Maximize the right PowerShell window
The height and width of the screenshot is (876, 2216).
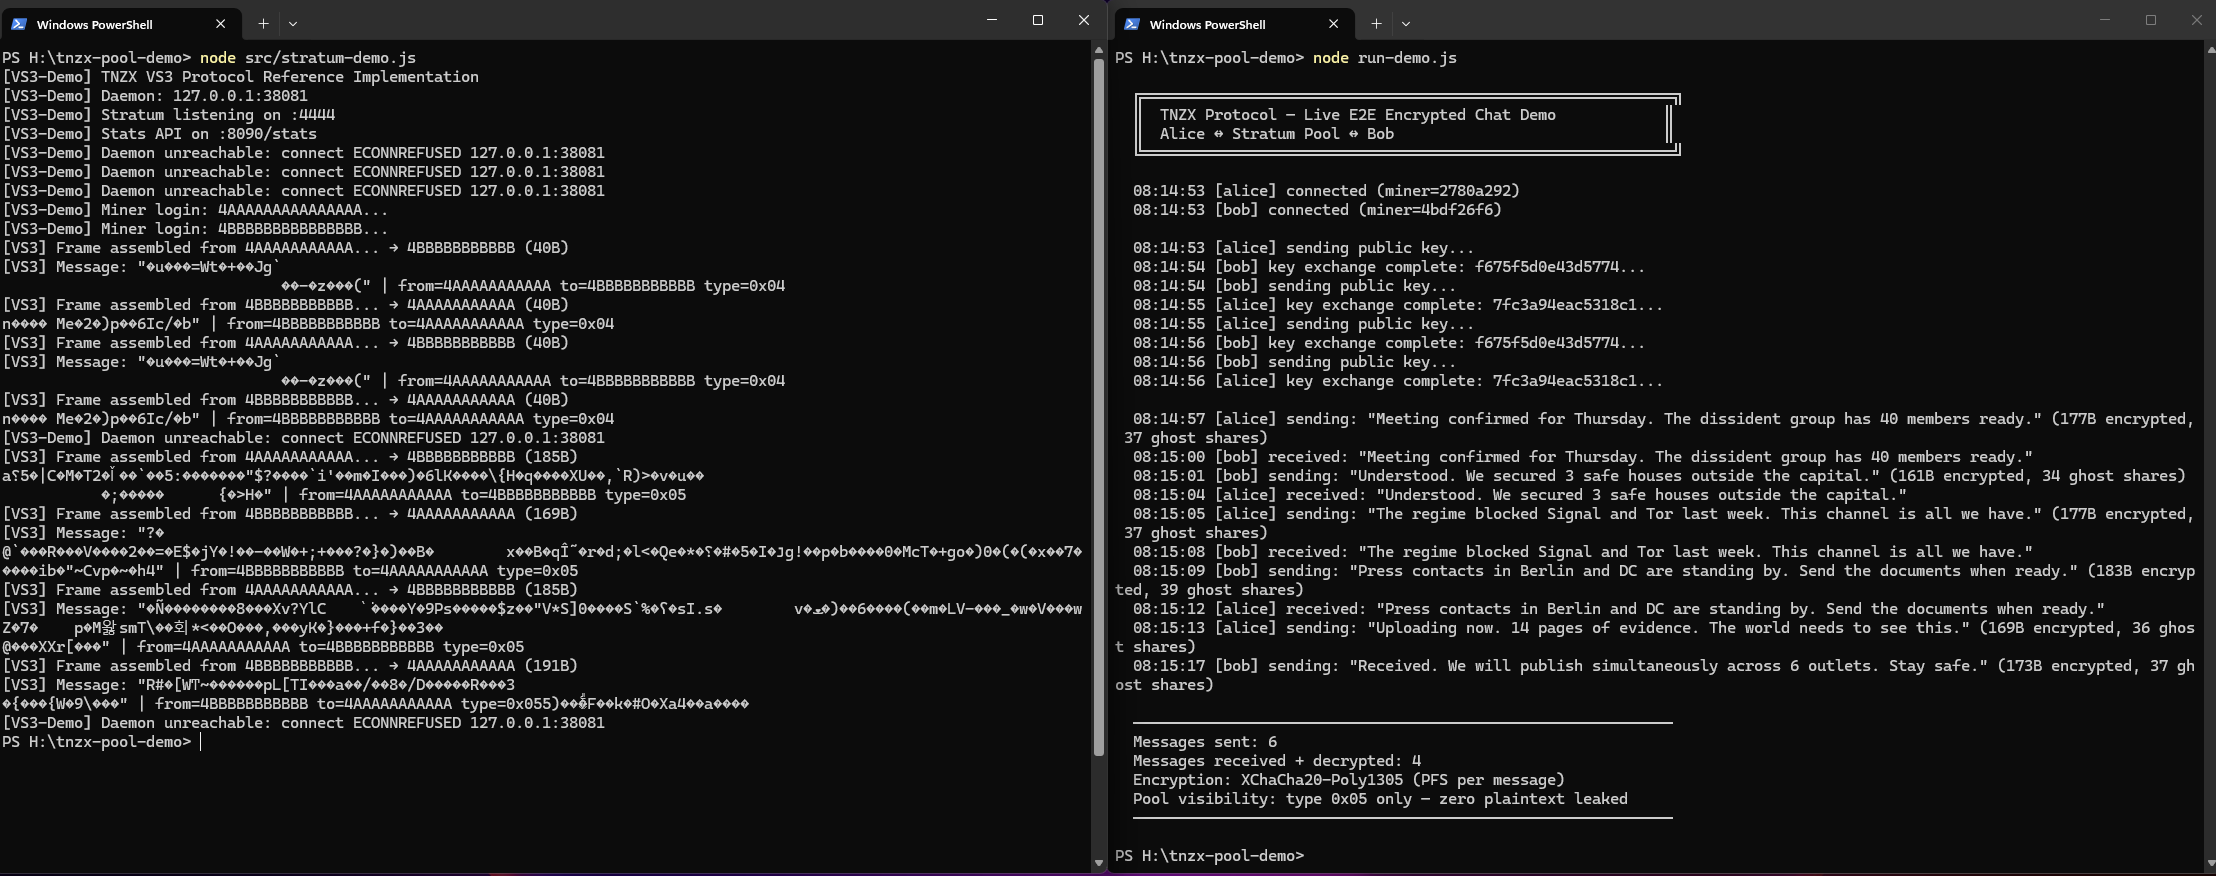(x=2151, y=20)
